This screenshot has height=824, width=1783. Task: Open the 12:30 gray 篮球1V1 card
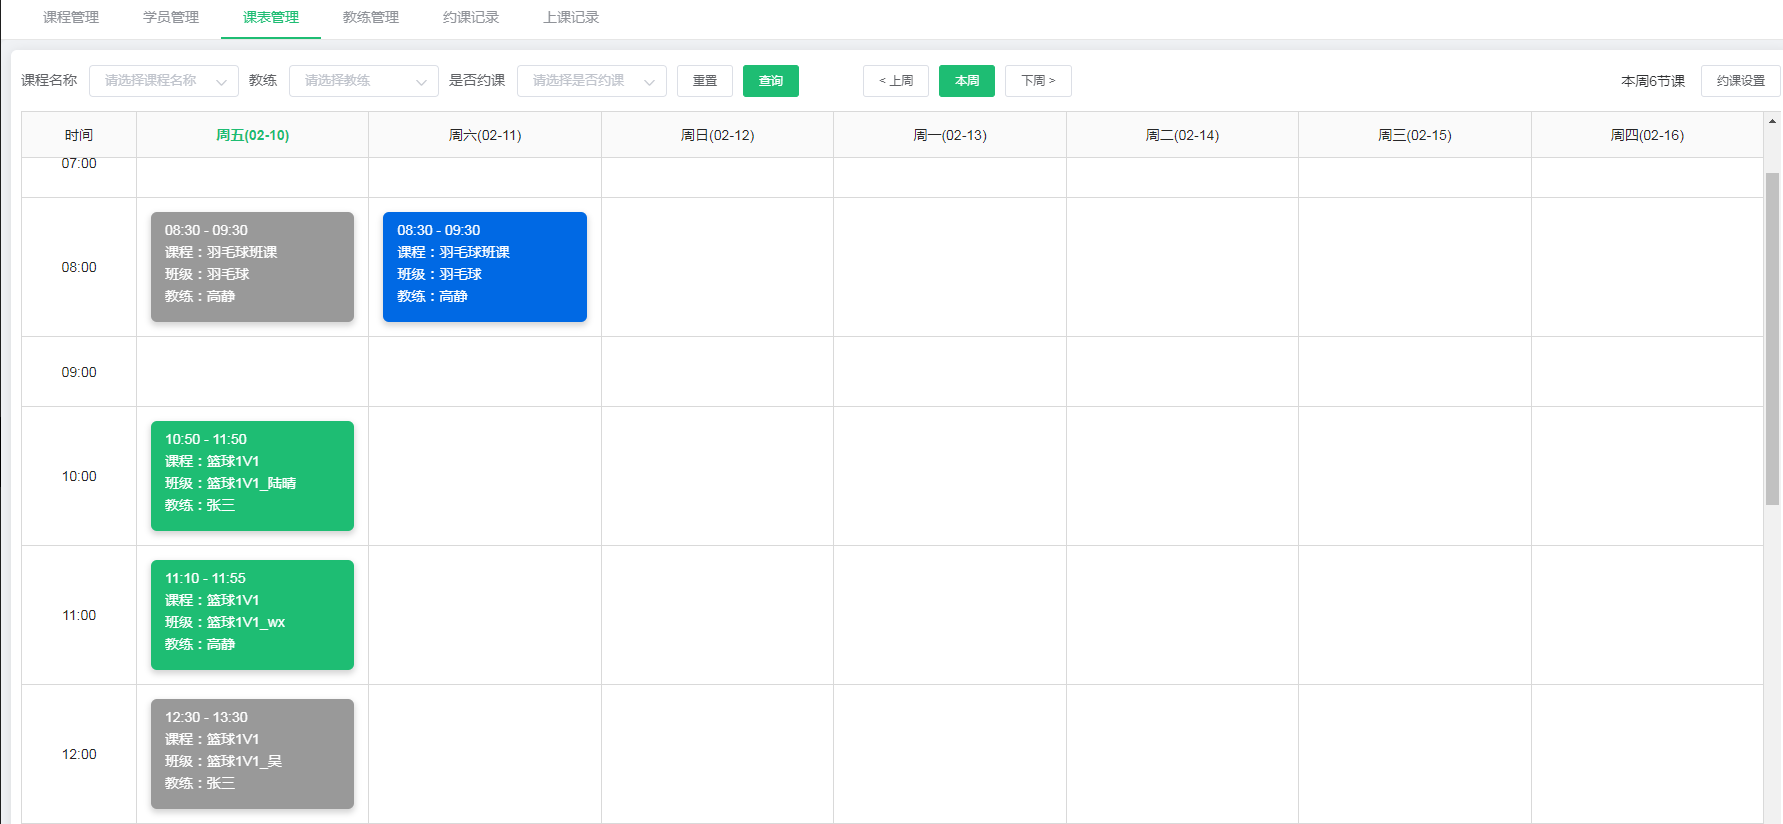(252, 754)
